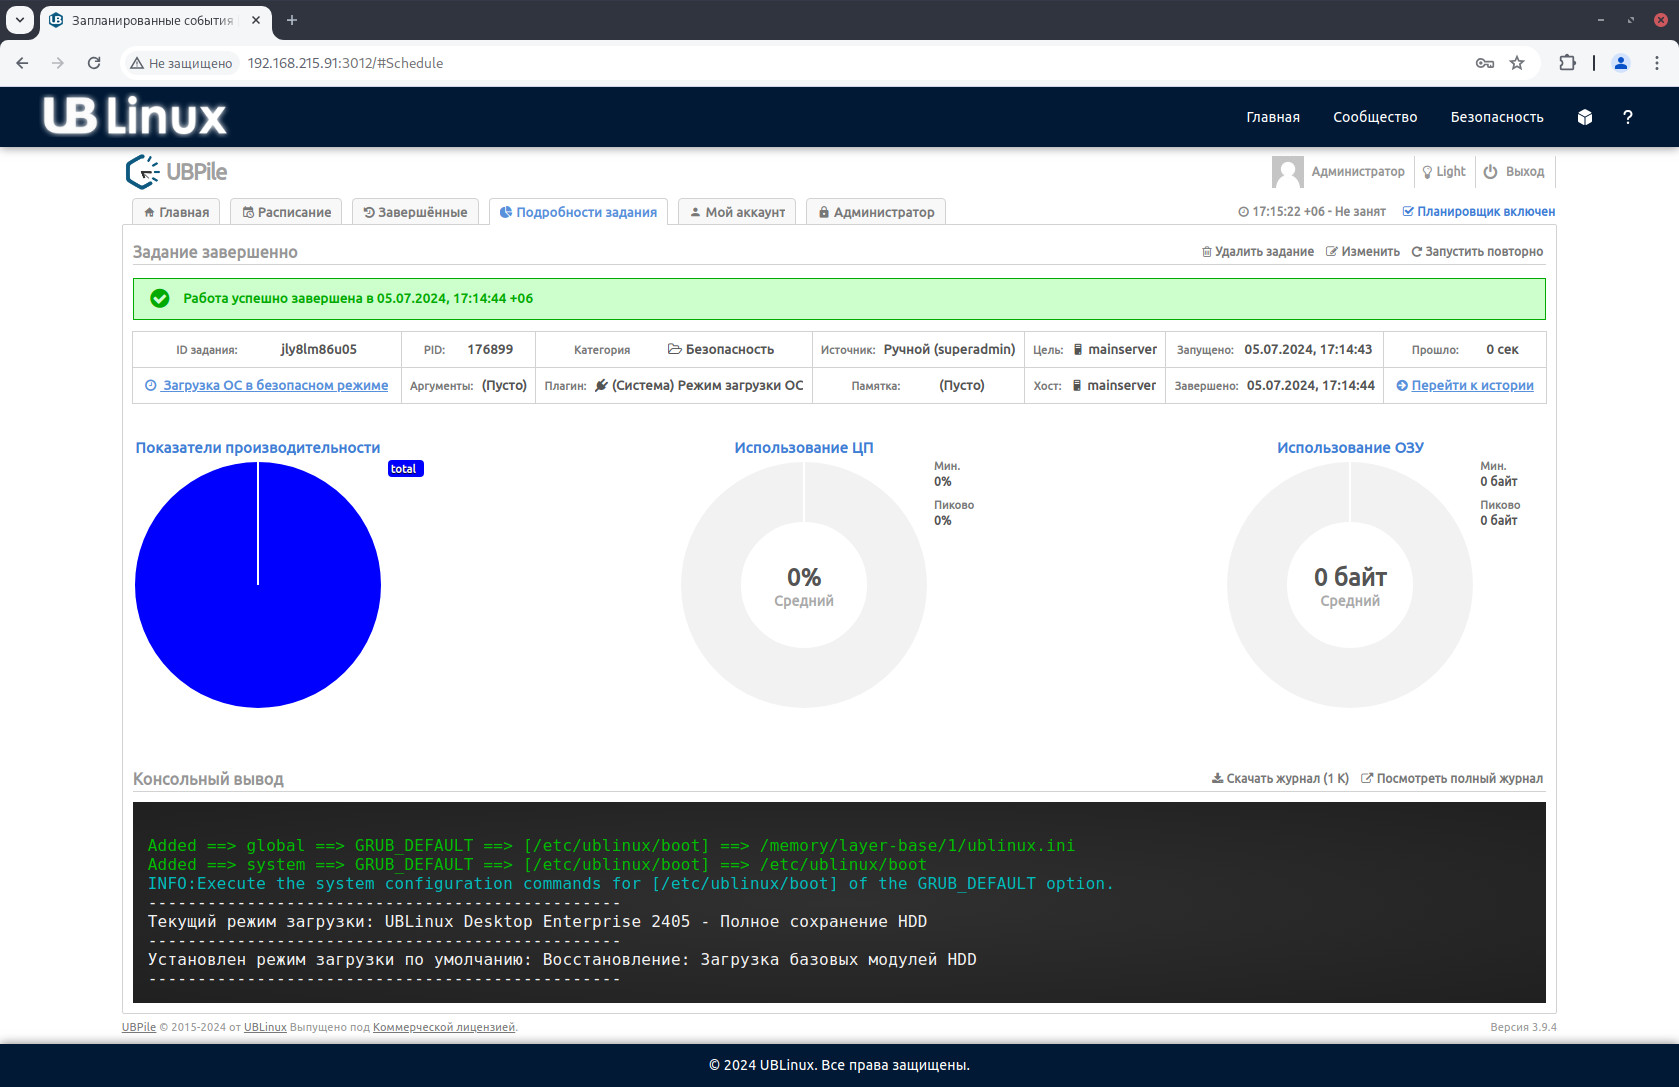Open Безопасность in the top navigation

click(x=1497, y=117)
